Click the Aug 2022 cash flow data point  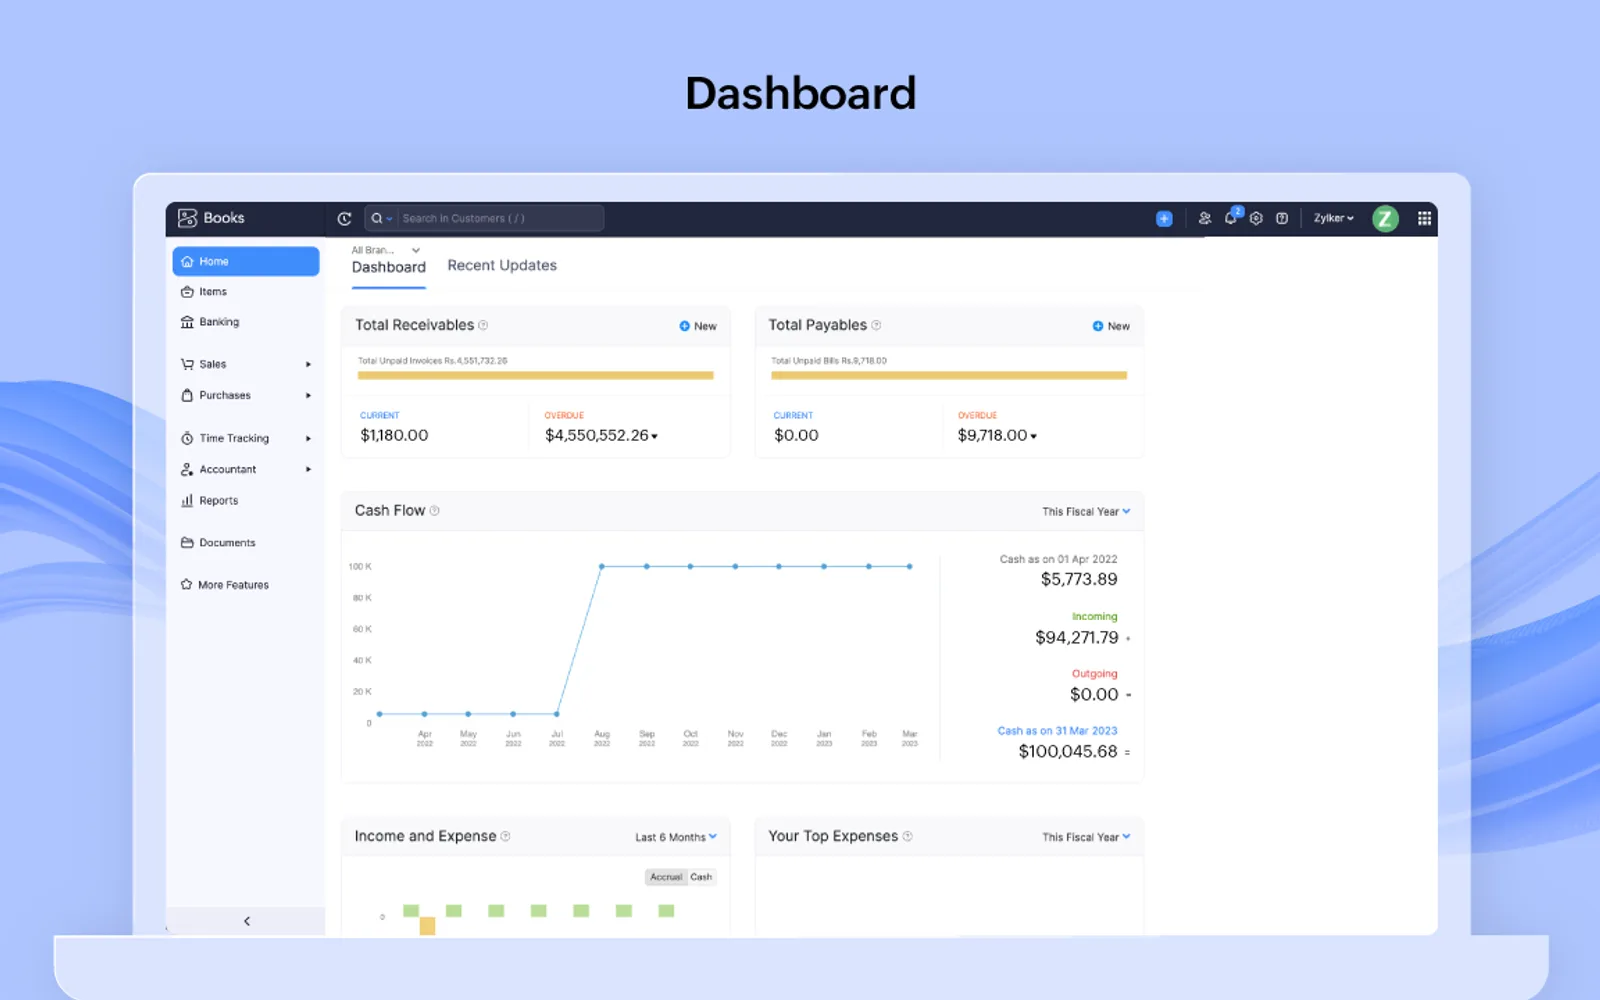click(601, 567)
